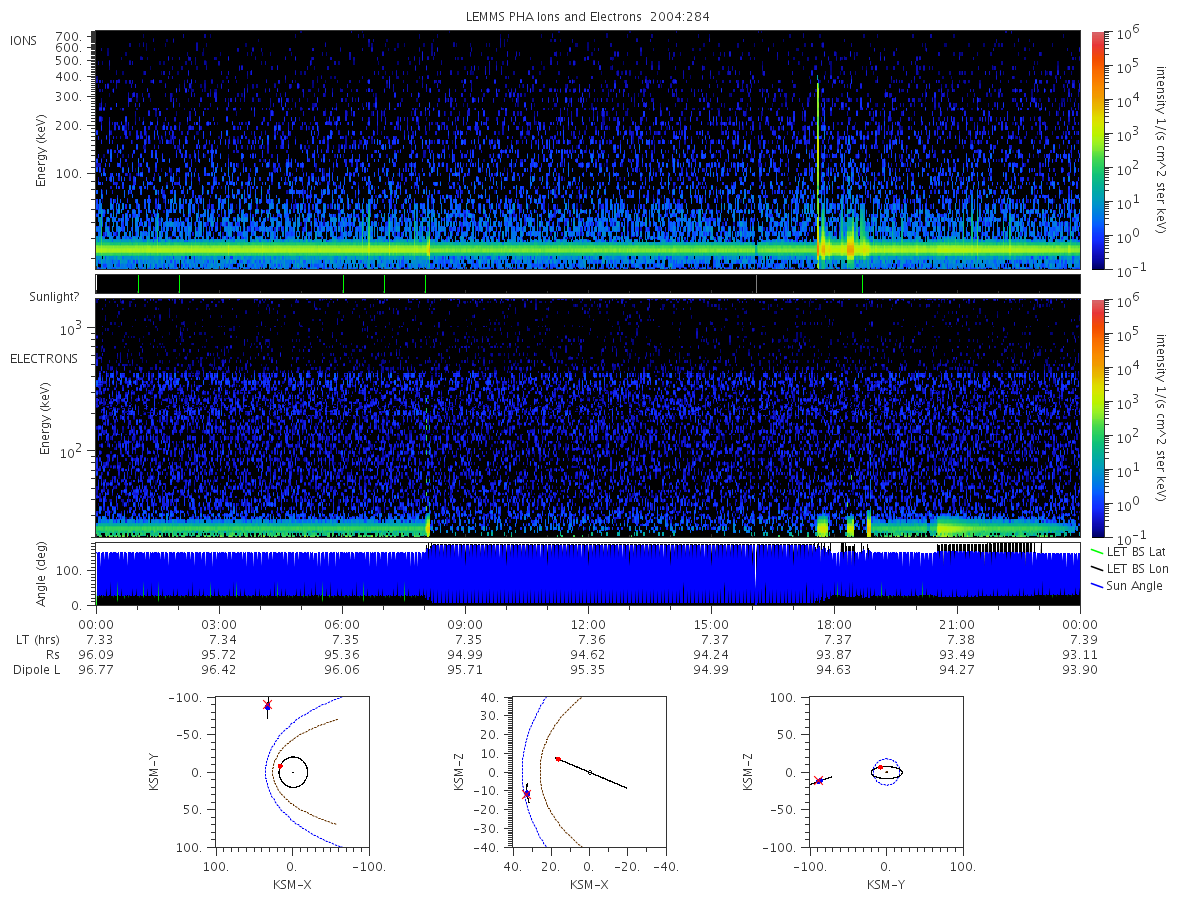Click the Angle (deg) axis label

point(46,574)
